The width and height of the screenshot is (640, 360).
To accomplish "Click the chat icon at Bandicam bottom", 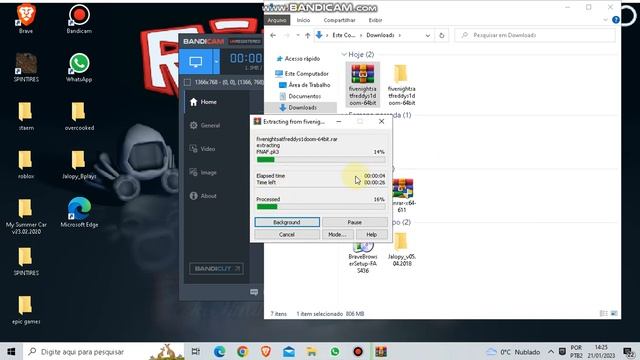I will [254, 292].
